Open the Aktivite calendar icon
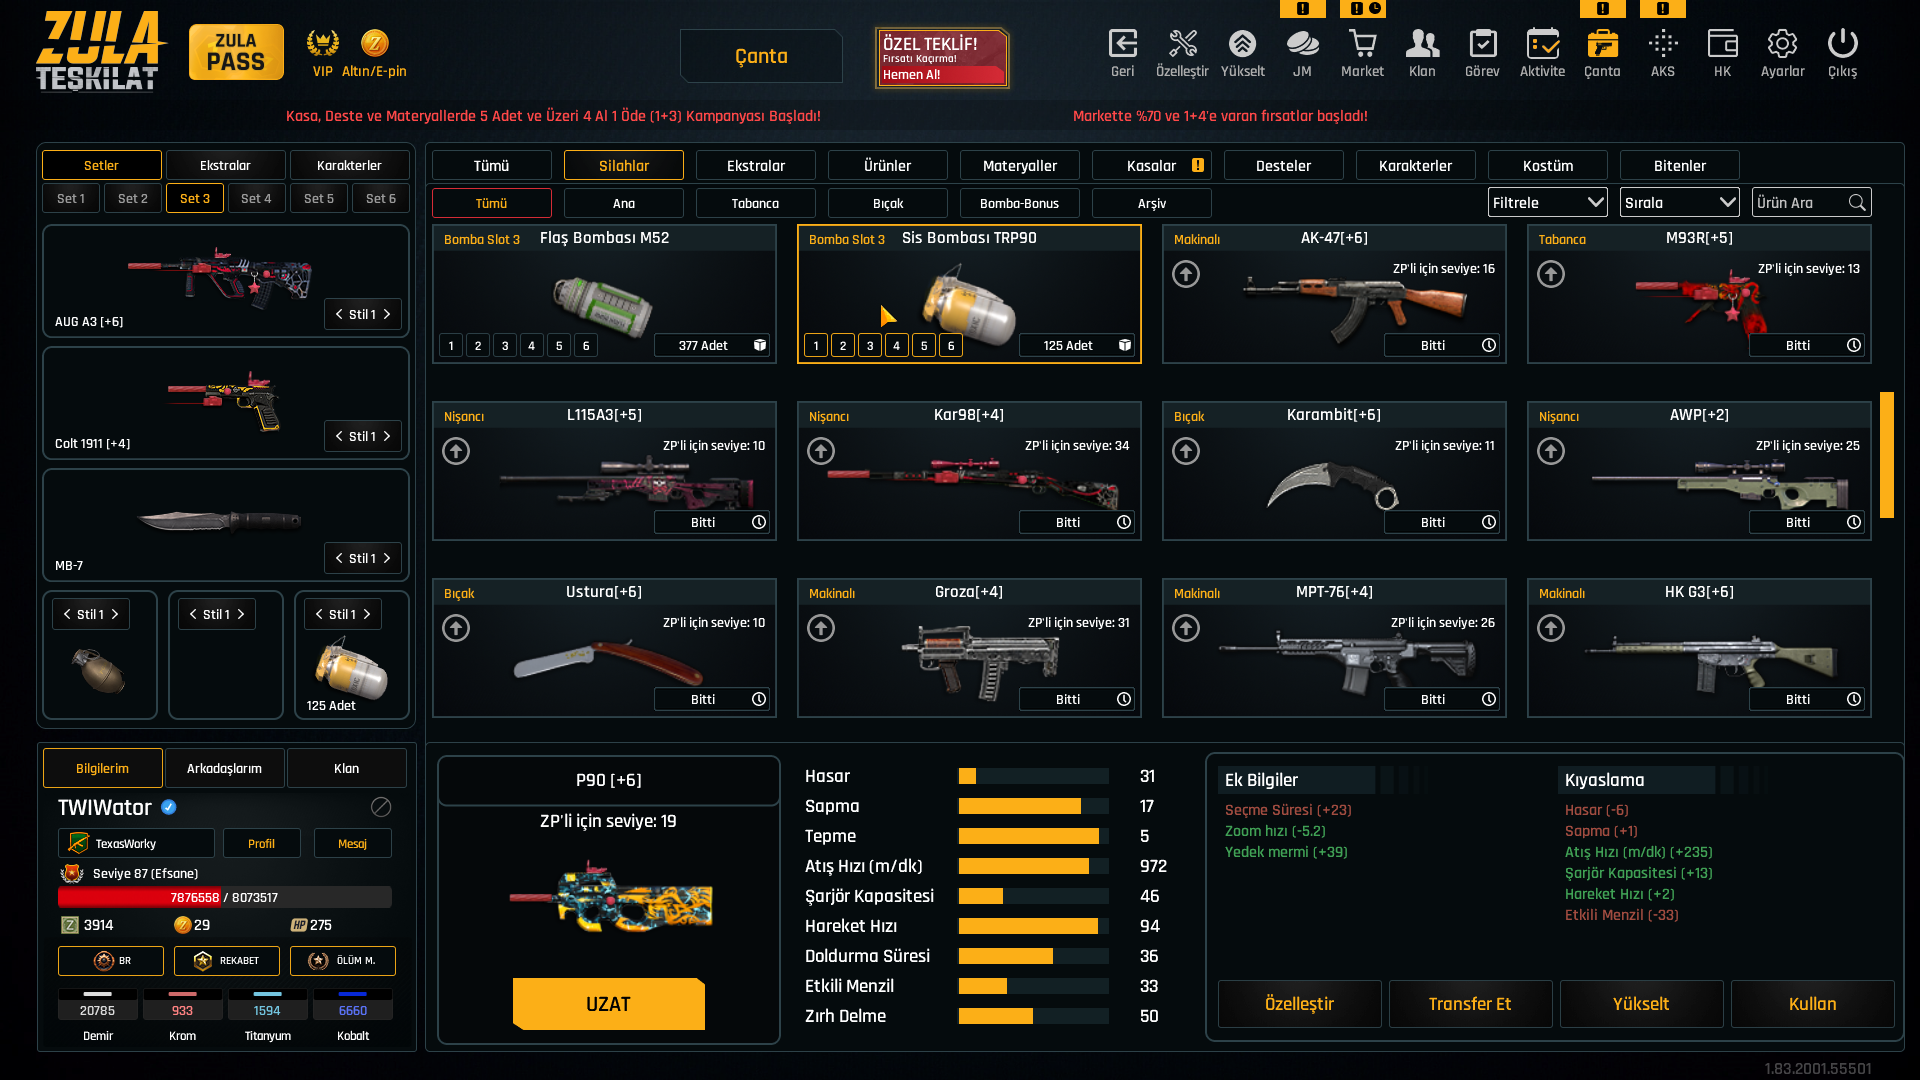 (1542, 44)
